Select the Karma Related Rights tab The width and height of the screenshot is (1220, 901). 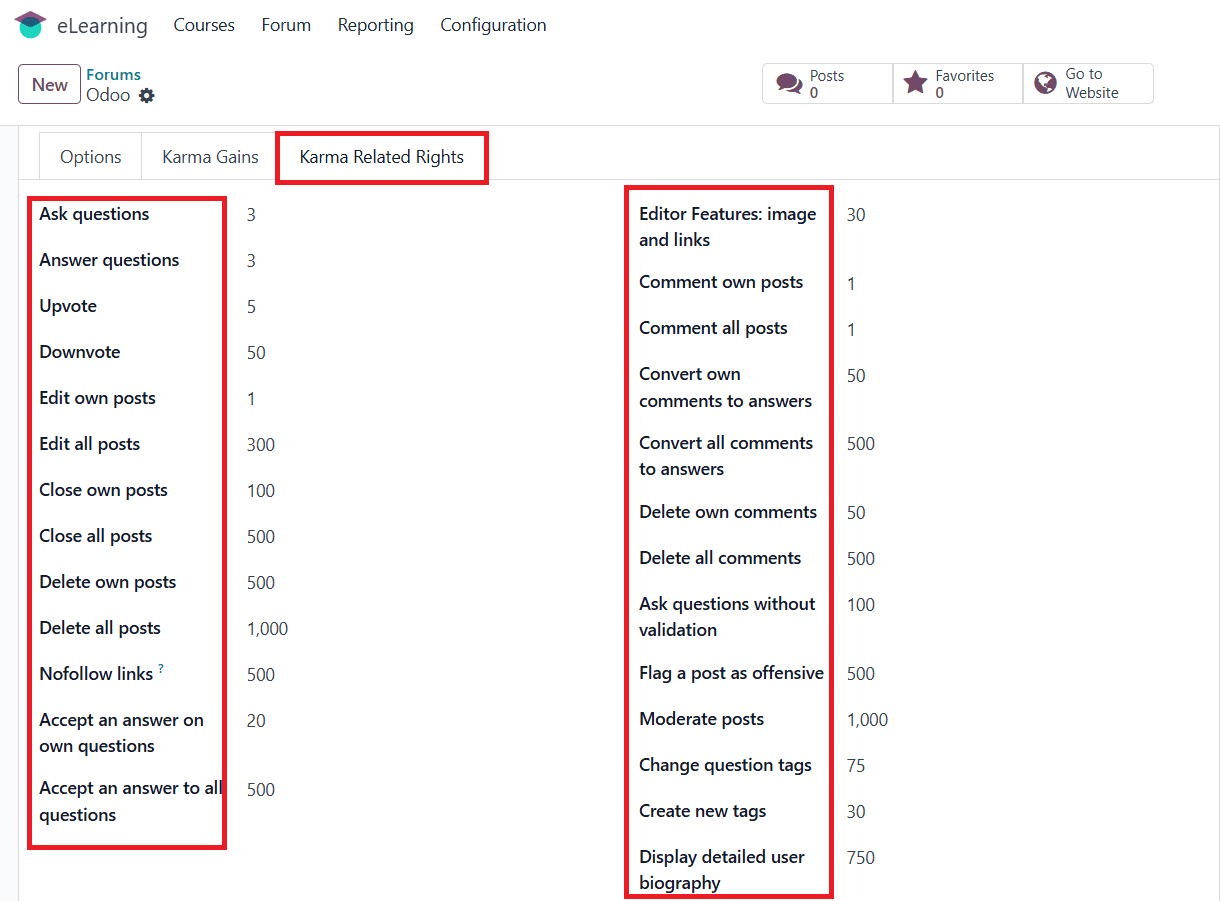[382, 157]
